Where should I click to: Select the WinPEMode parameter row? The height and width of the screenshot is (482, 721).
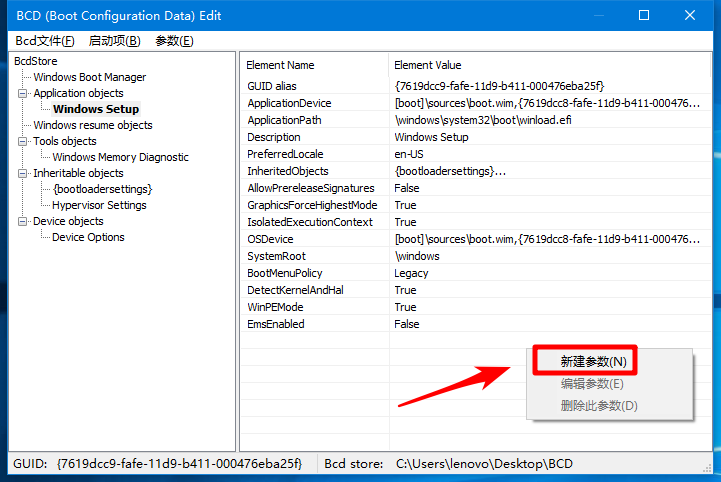[x=275, y=307]
